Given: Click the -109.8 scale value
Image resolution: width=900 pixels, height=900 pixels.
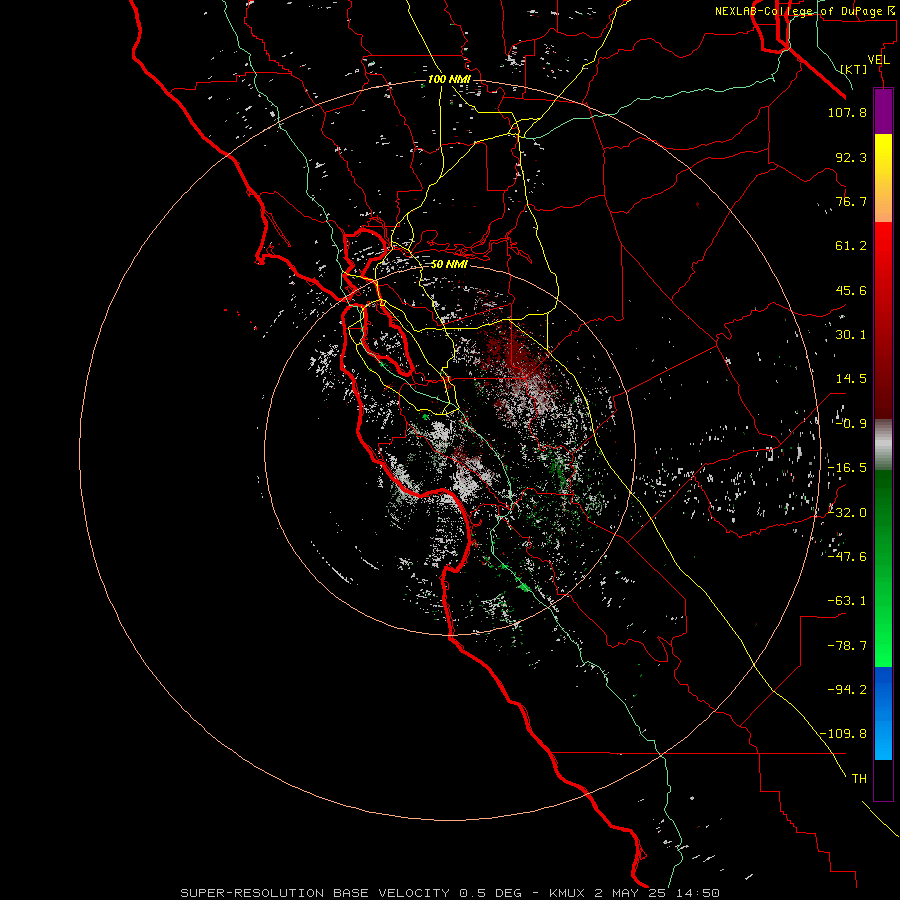Looking at the screenshot, I should (843, 734).
